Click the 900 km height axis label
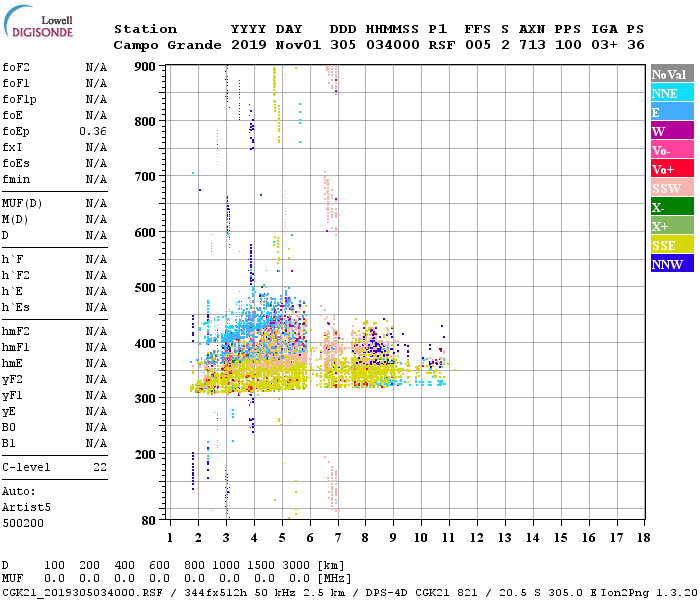The image size is (700, 600). pos(145,67)
